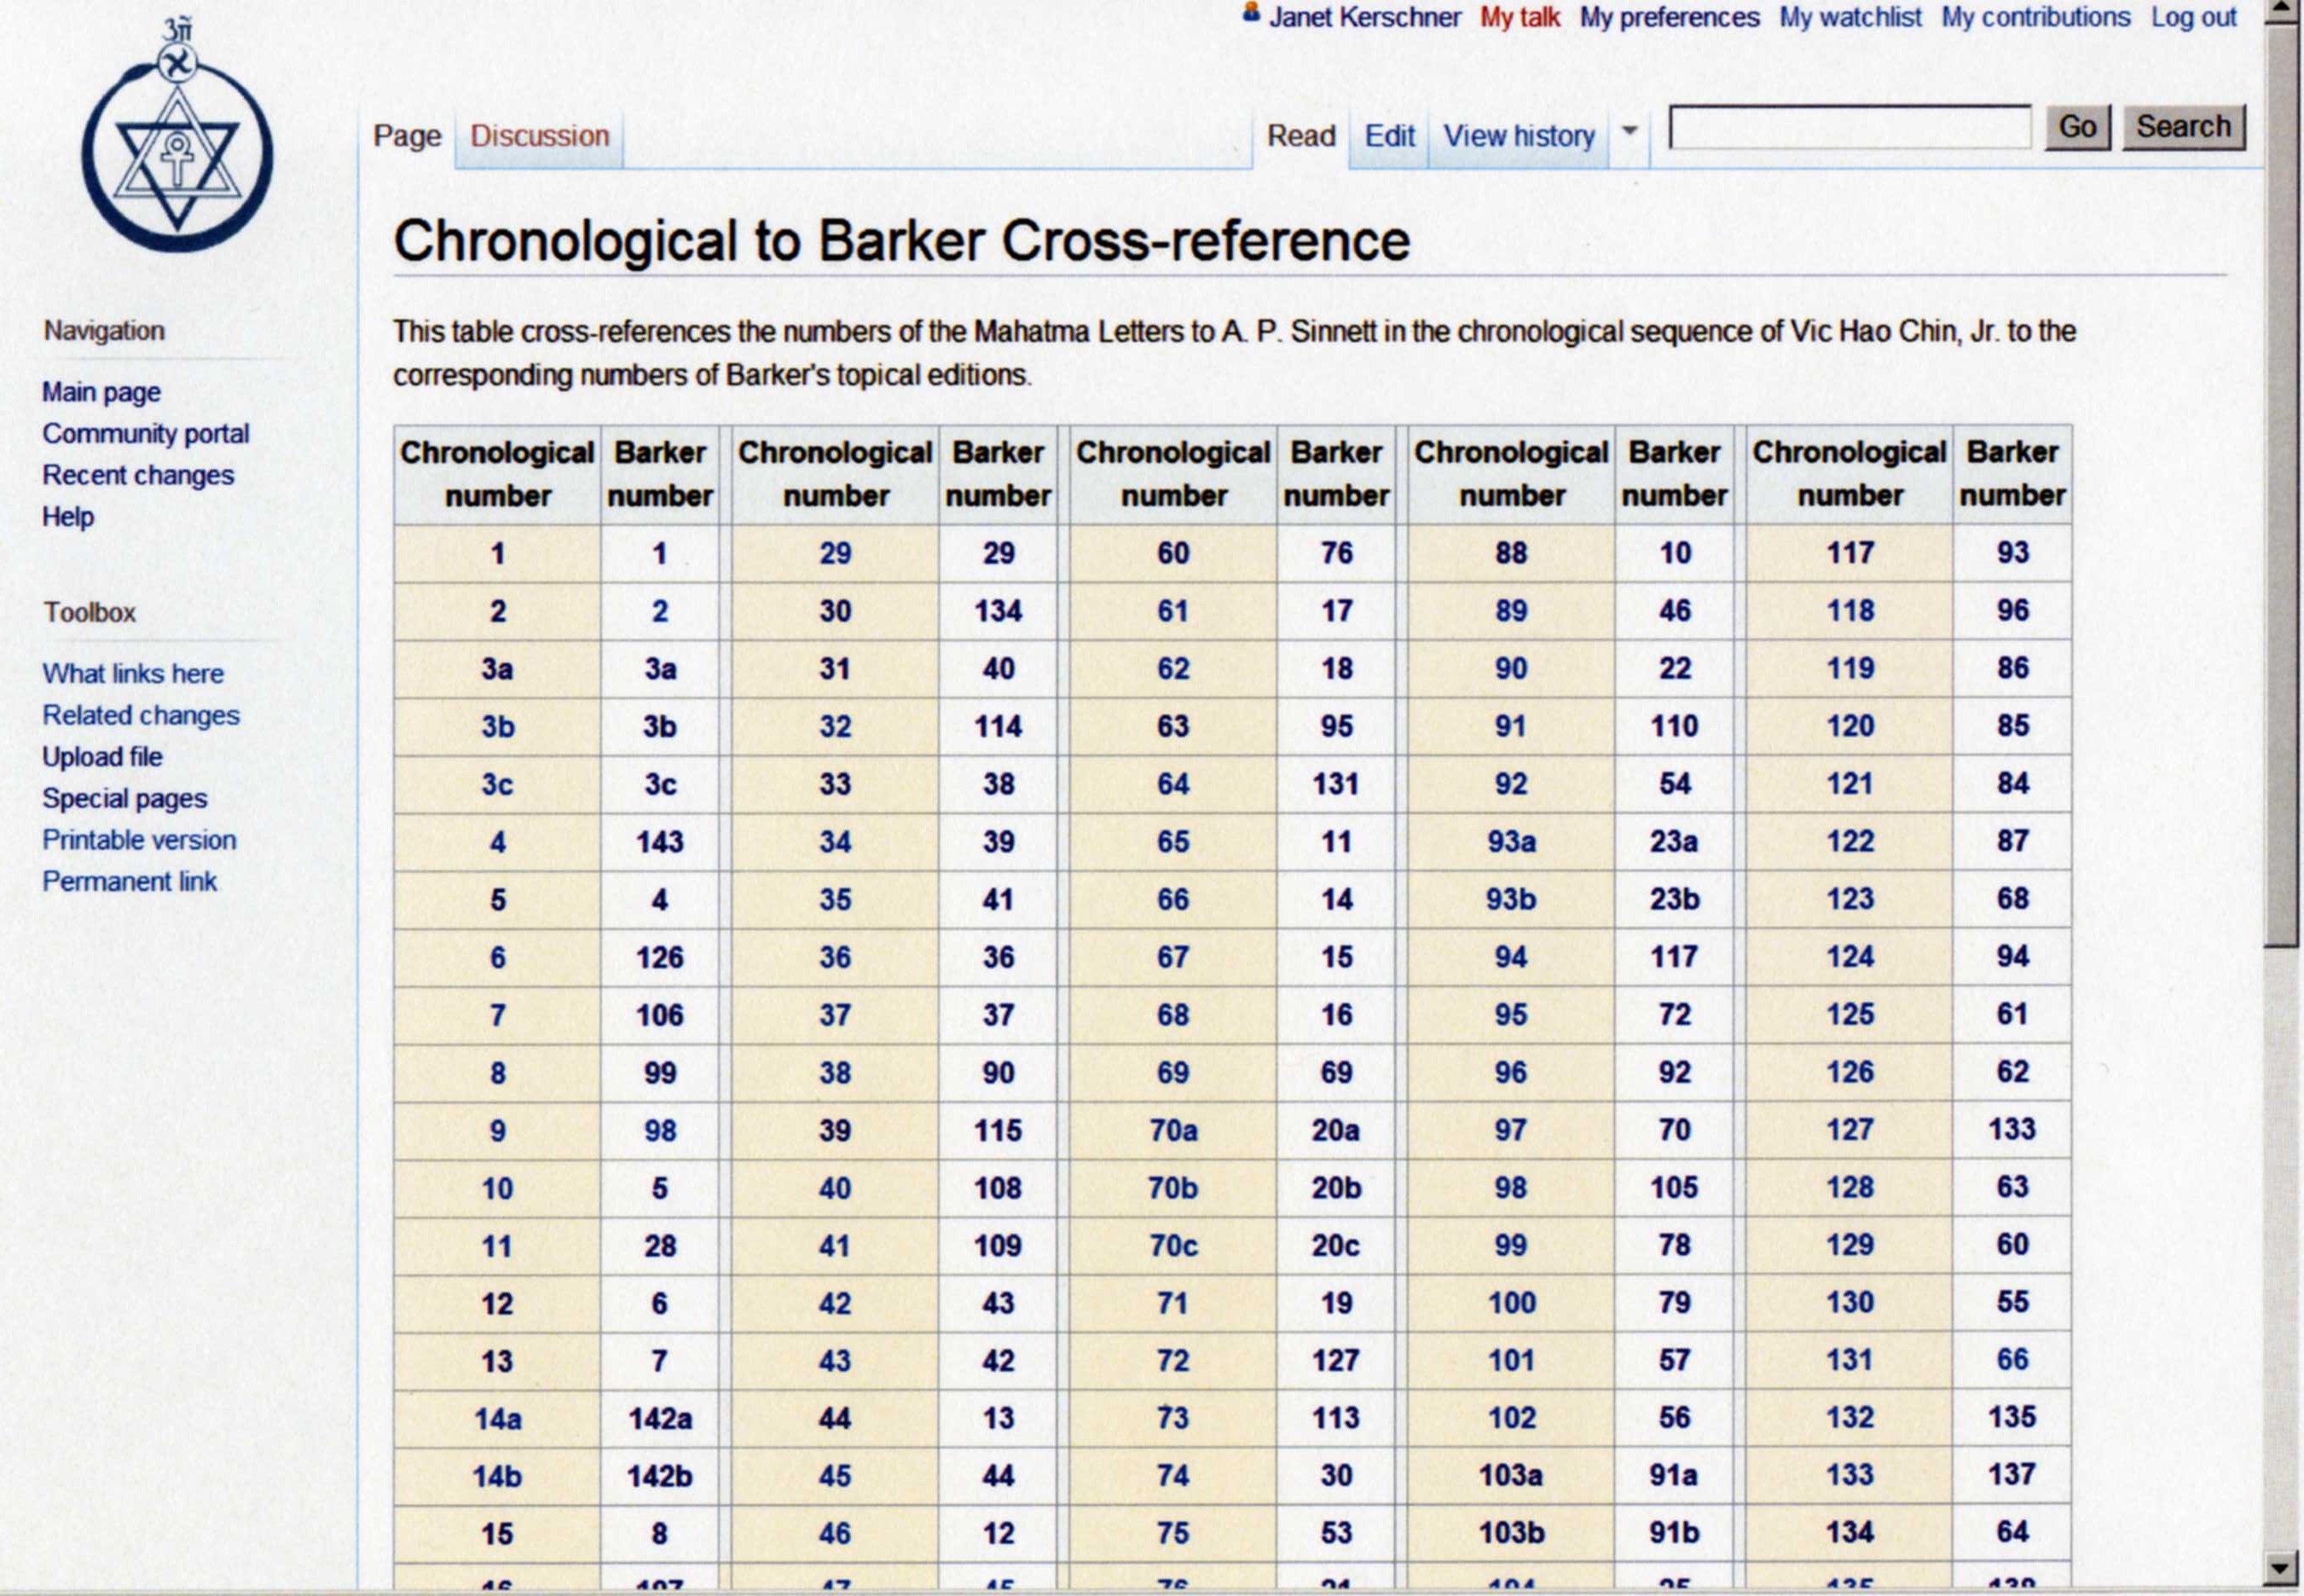
Task: Open Printable version link
Action: 139,840
